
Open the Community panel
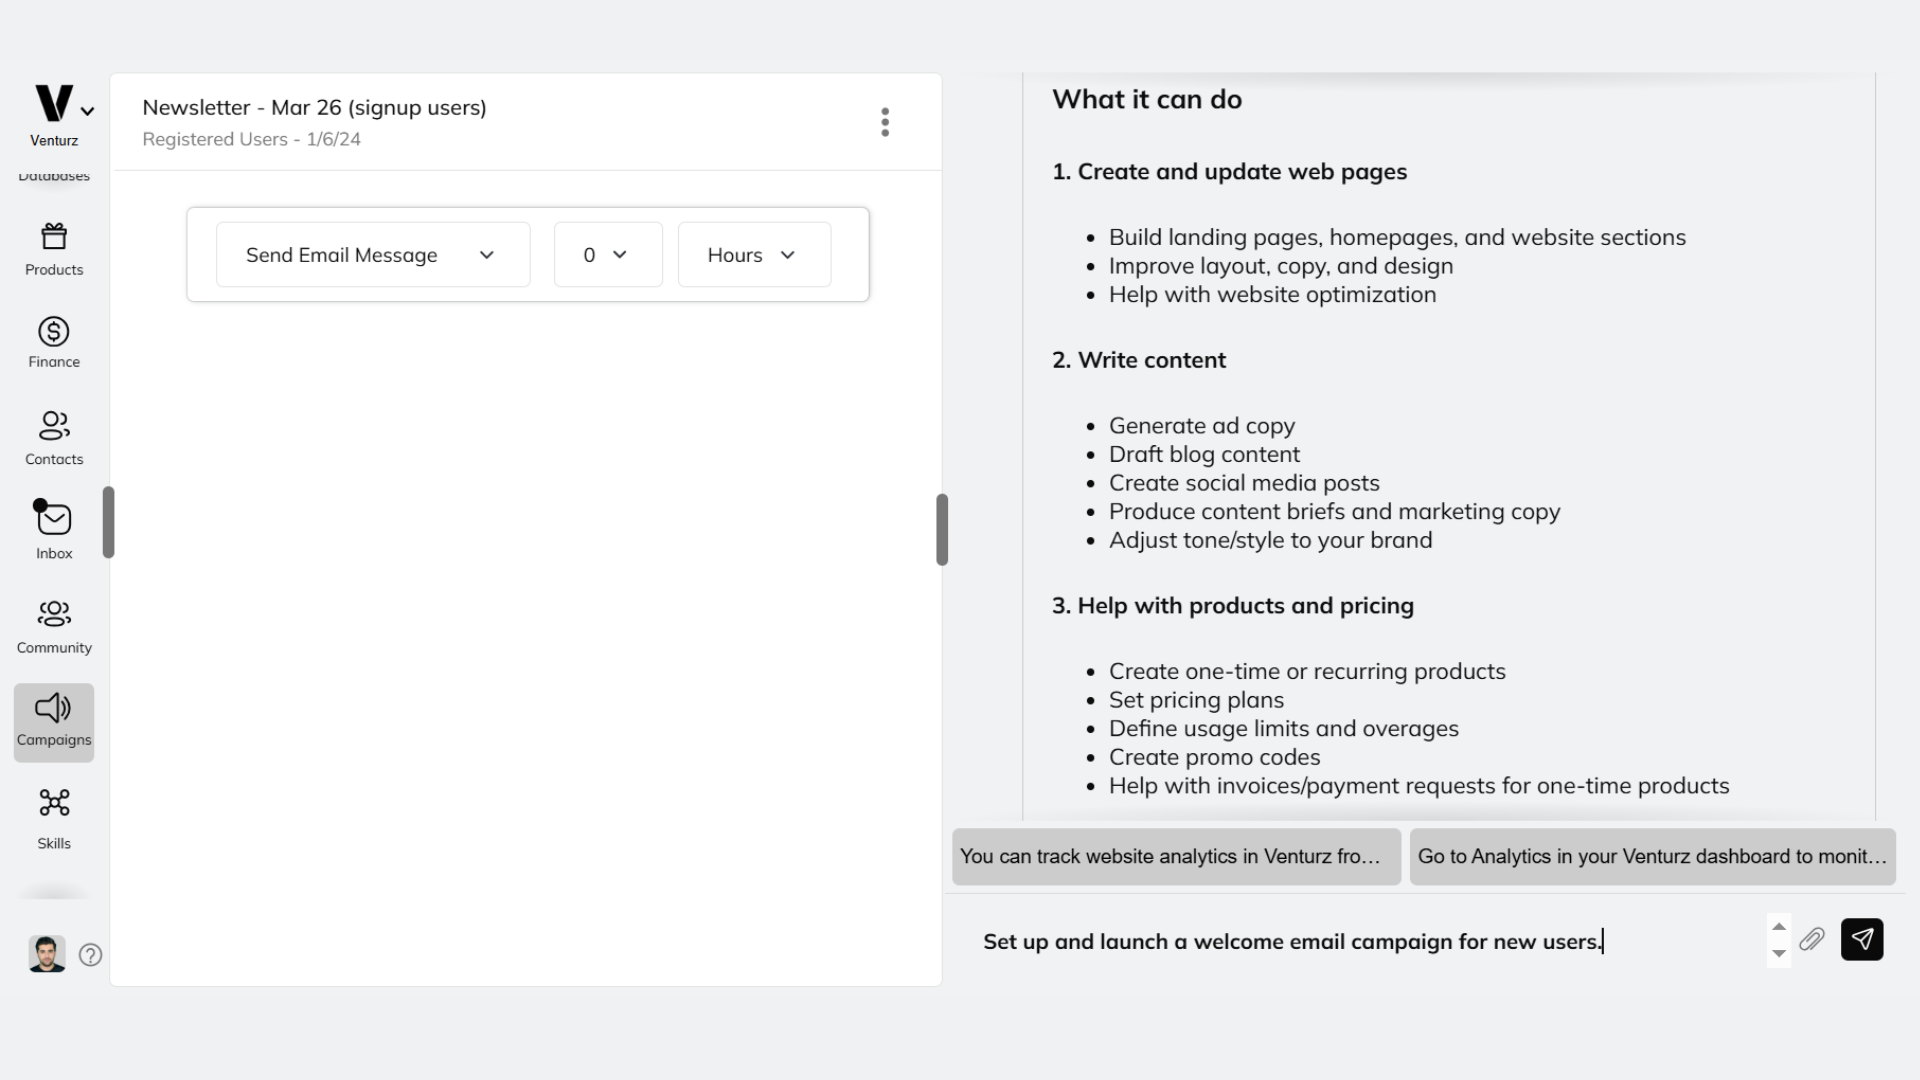[x=53, y=624]
